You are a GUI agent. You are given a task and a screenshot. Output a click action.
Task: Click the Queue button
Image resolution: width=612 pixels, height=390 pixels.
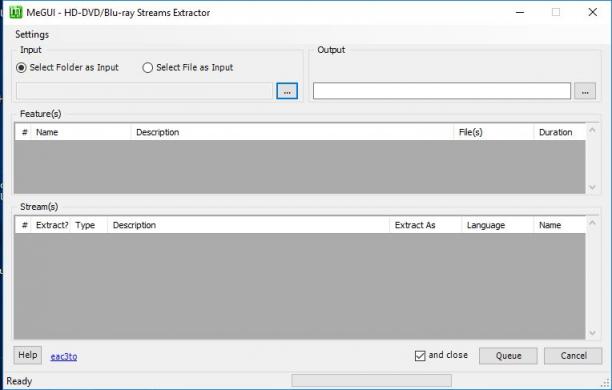pyautogui.click(x=508, y=356)
